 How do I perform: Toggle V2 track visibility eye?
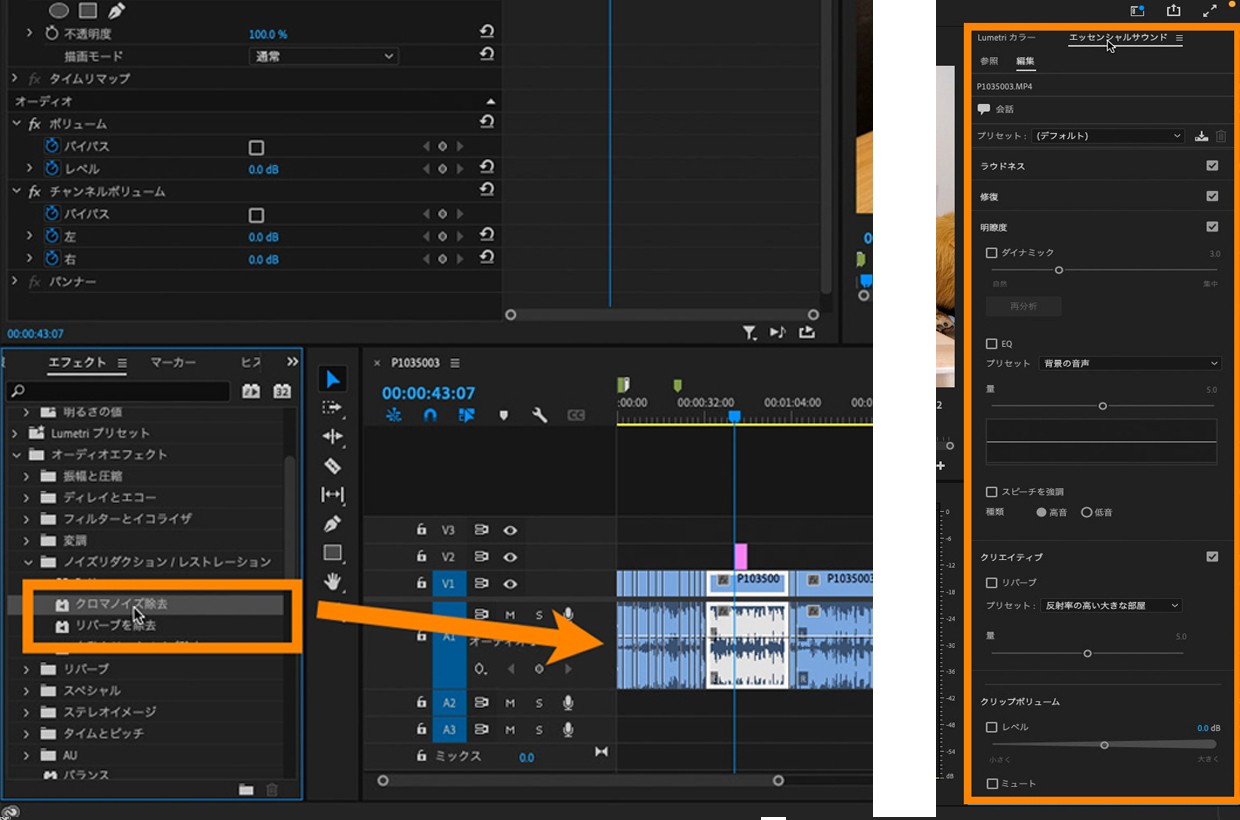pos(510,557)
